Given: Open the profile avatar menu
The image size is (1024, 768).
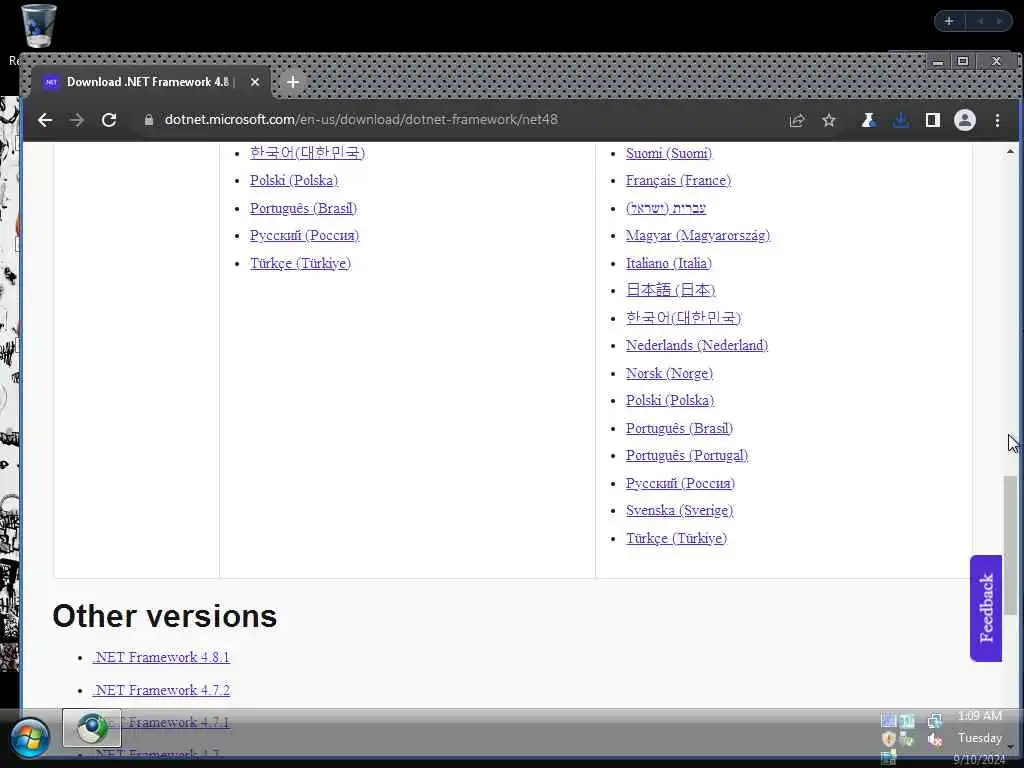Looking at the screenshot, I should pos(965,120).
